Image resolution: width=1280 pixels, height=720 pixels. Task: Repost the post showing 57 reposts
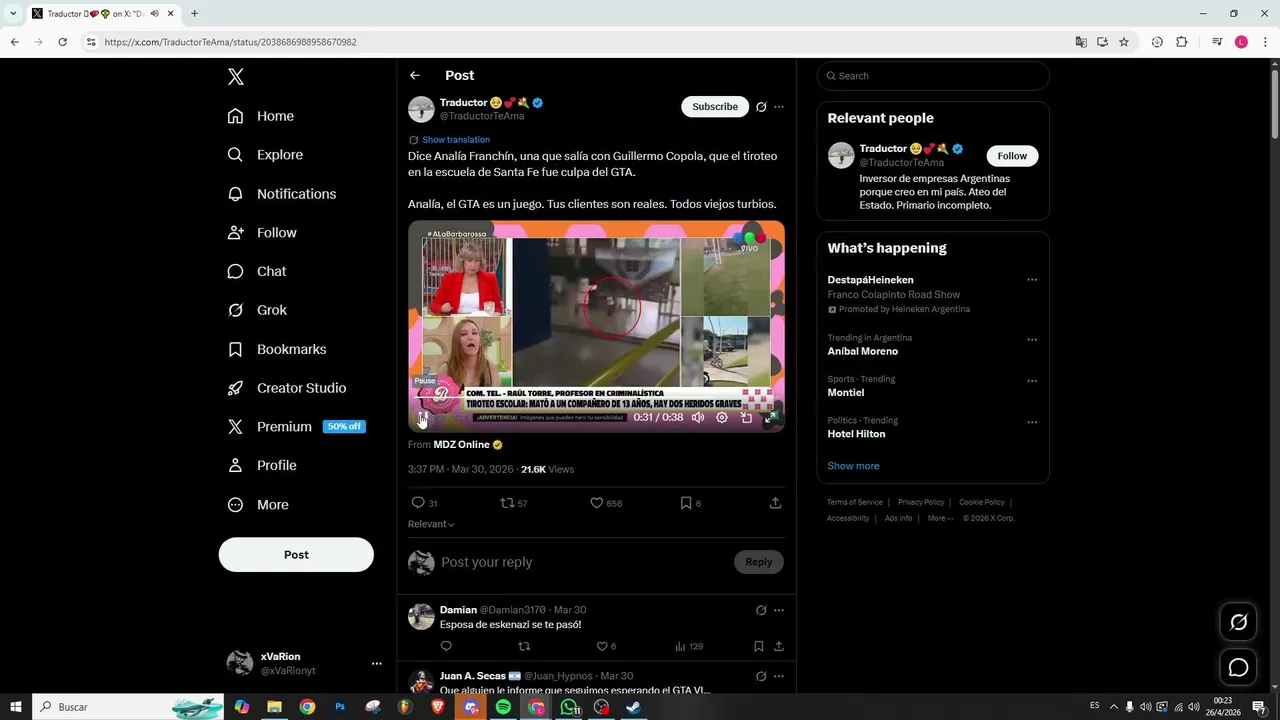coord(514,503)
